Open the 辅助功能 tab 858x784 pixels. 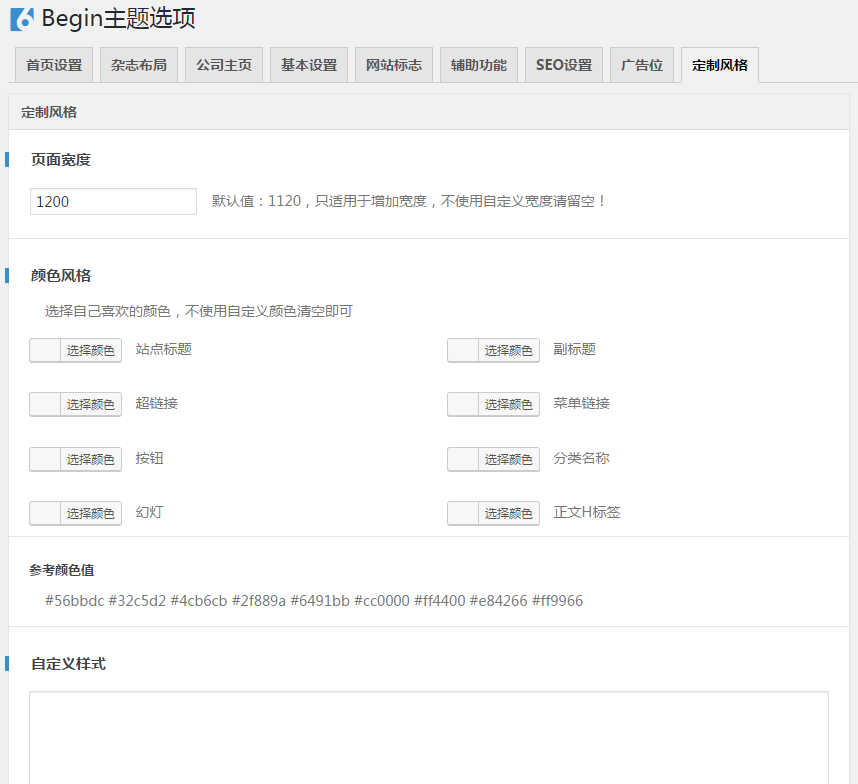click(x=479, y=65)
